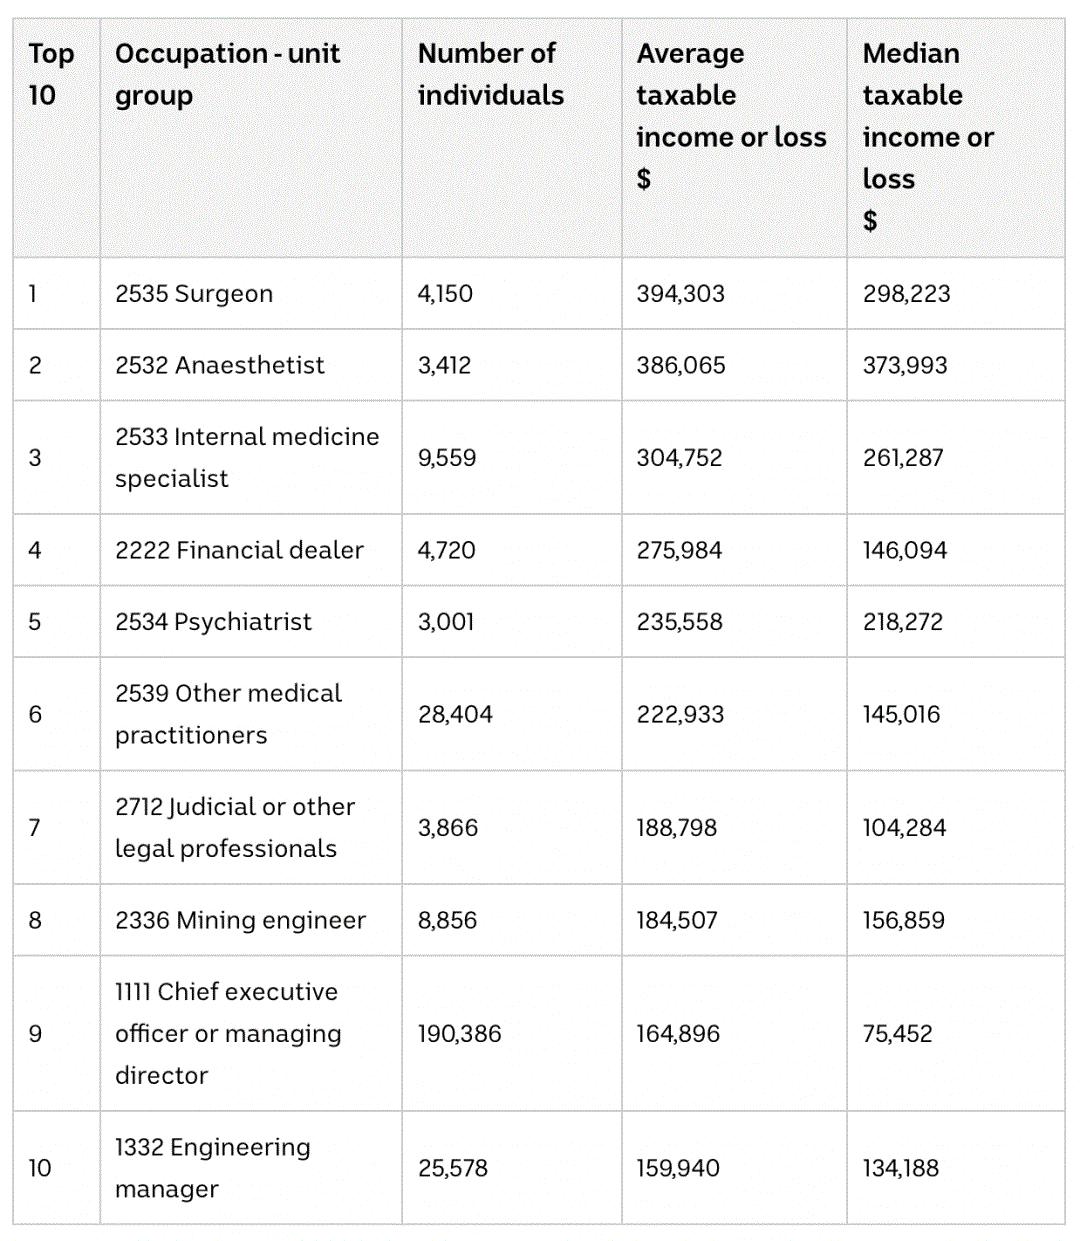Click the "Number of individuals" column header

[490, 74]
